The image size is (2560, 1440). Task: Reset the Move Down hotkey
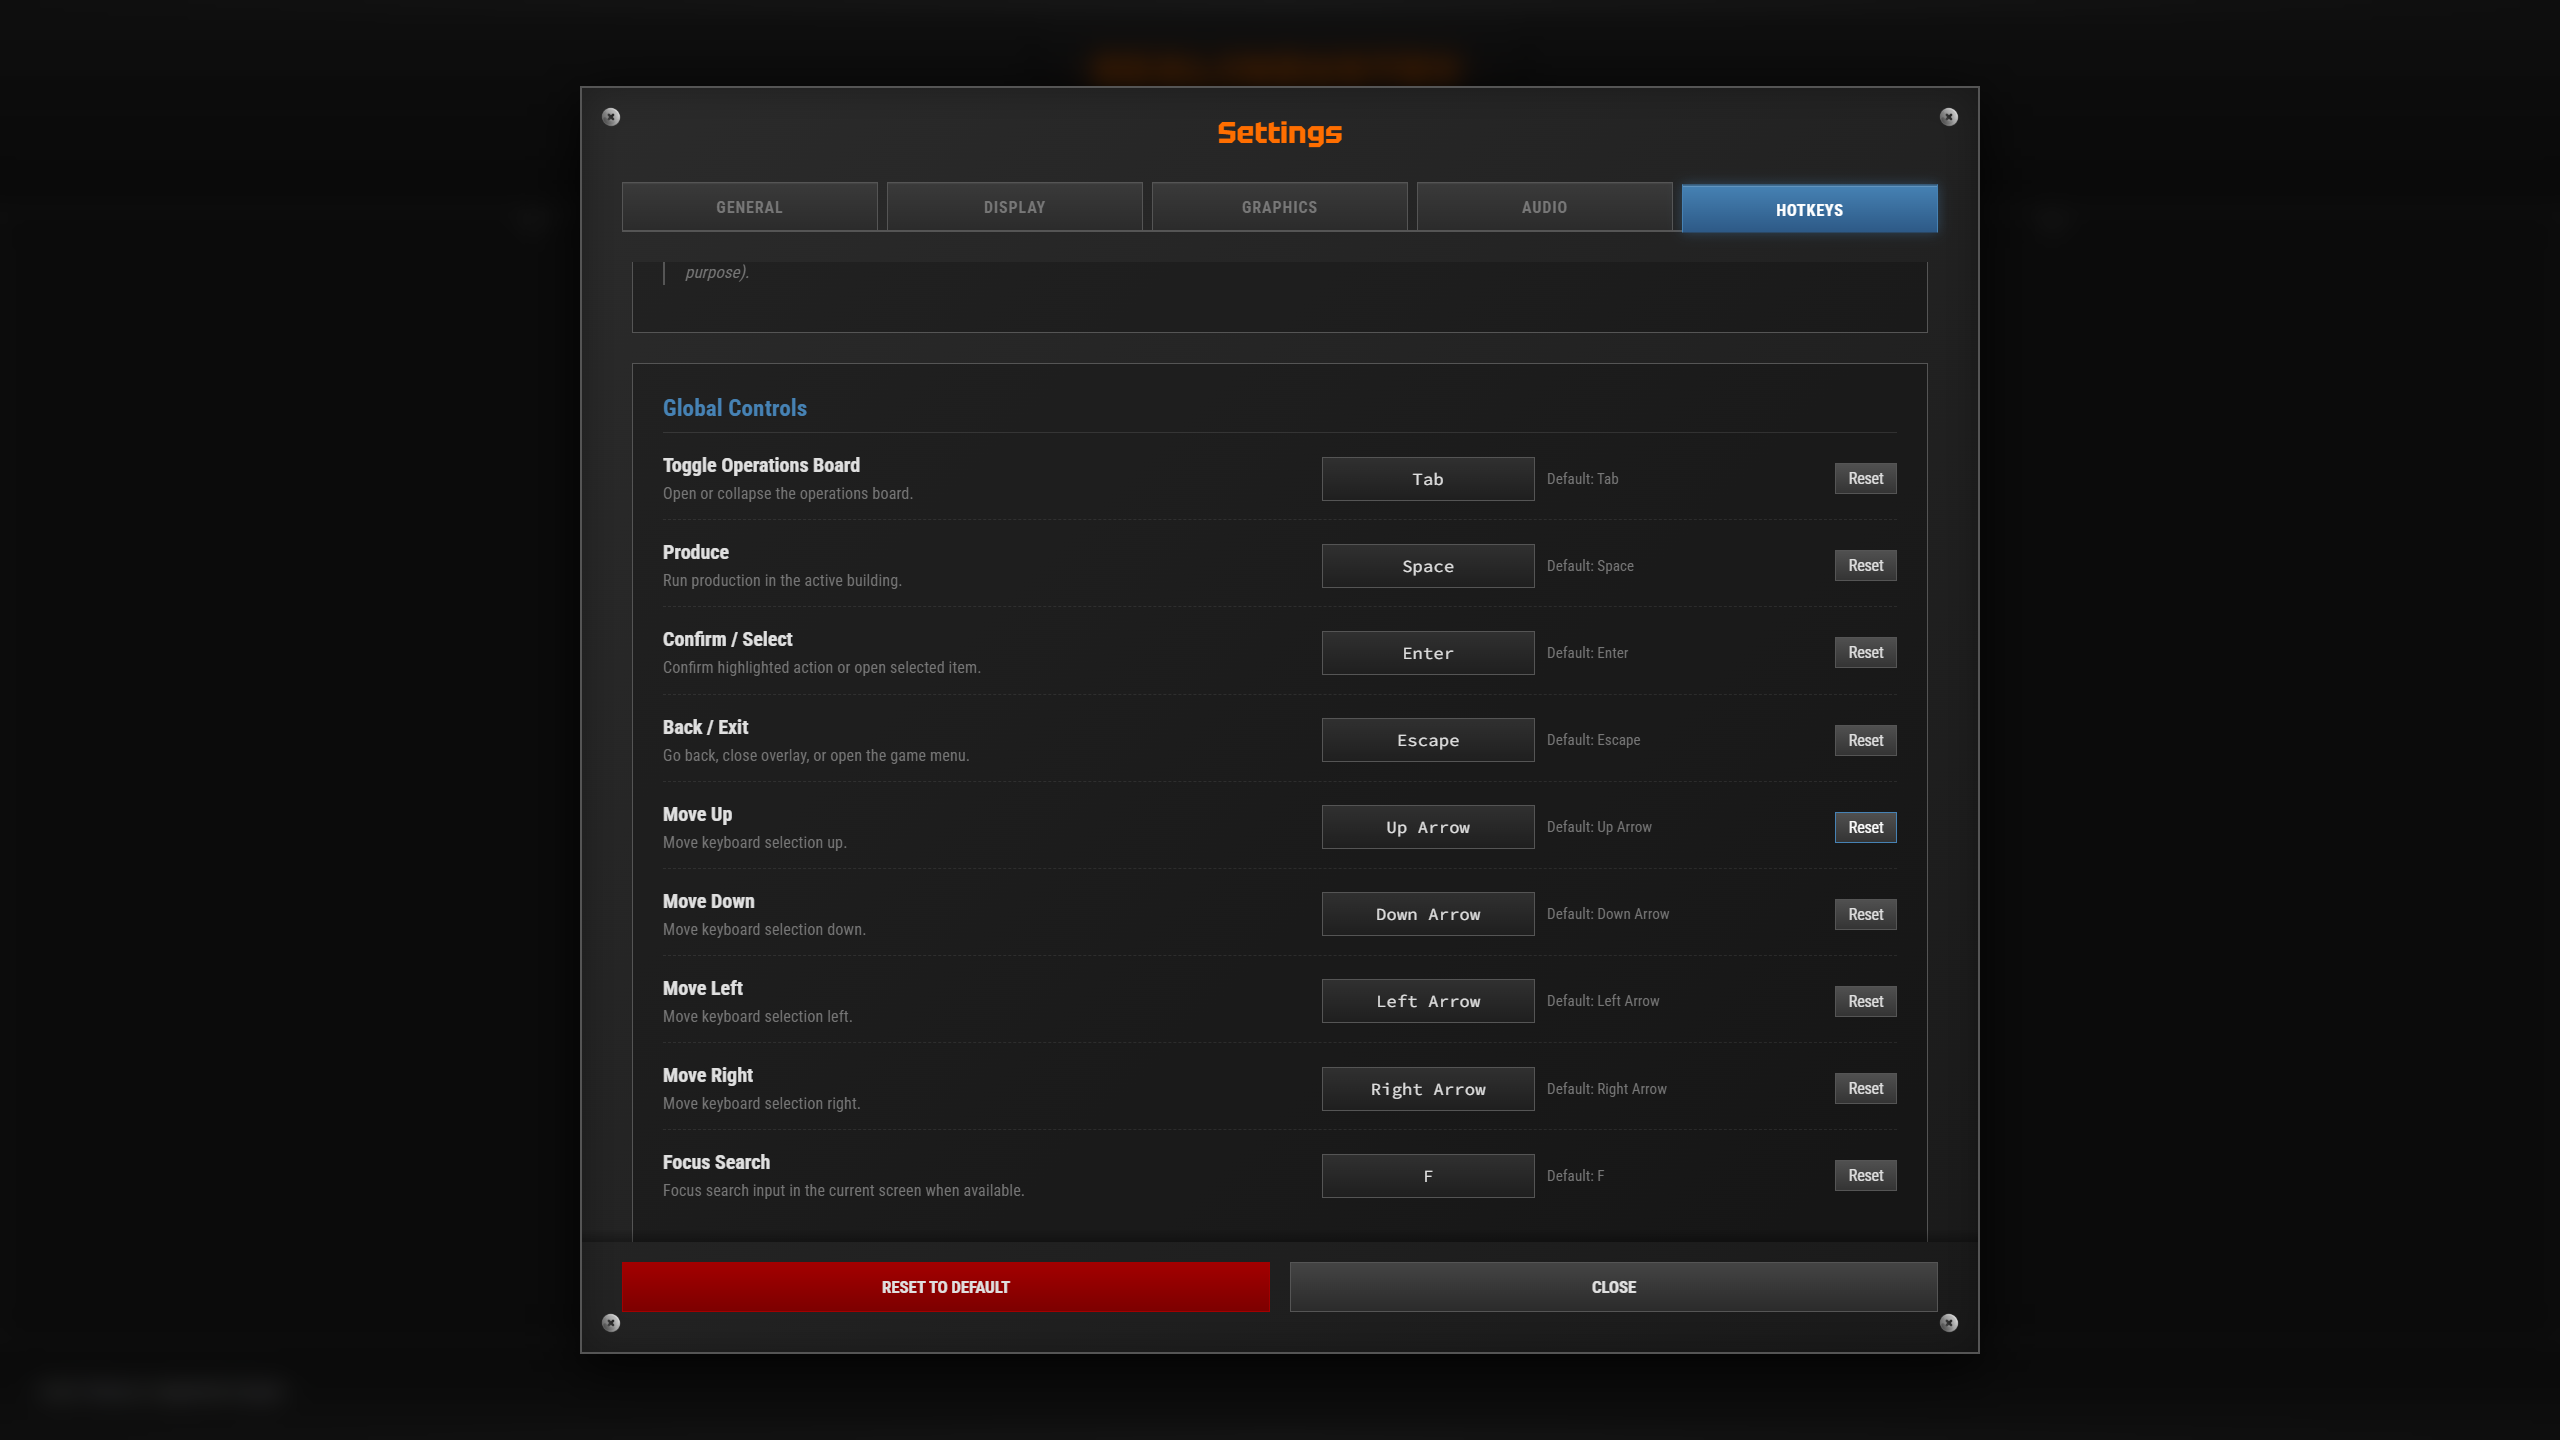(1865, 914)
